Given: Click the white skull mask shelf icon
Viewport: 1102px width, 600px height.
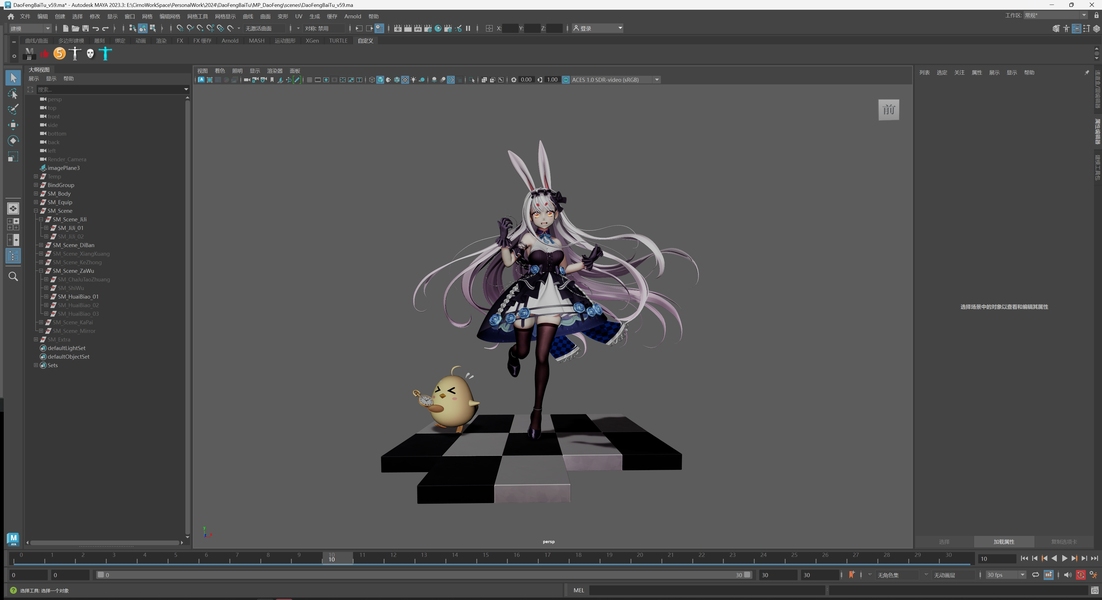Looking at the screenshot, I should tap(90, 53).
